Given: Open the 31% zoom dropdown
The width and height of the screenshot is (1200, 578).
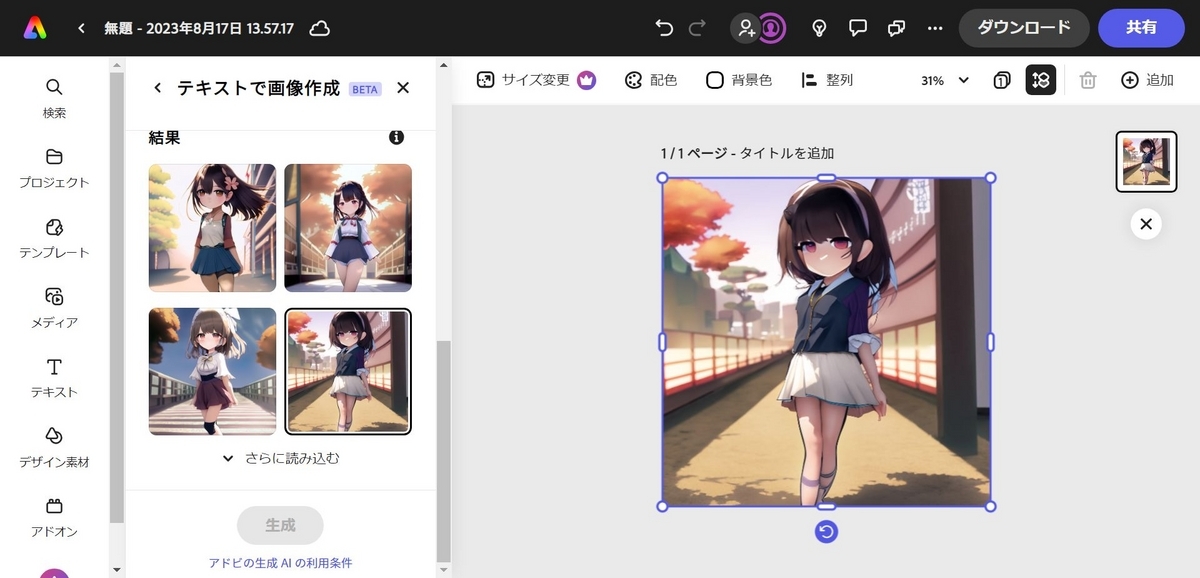Looking at the screenshot, I should tap(945, 80).
